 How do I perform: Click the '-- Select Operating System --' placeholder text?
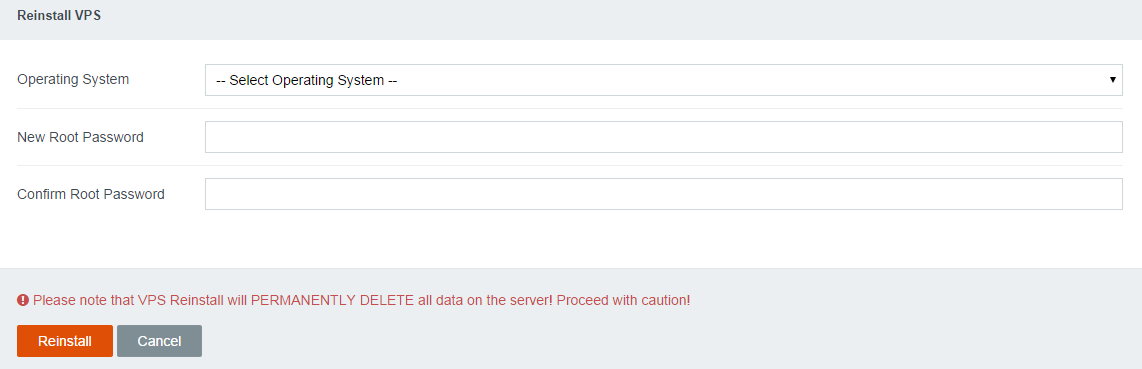click(x=306, y=80)
